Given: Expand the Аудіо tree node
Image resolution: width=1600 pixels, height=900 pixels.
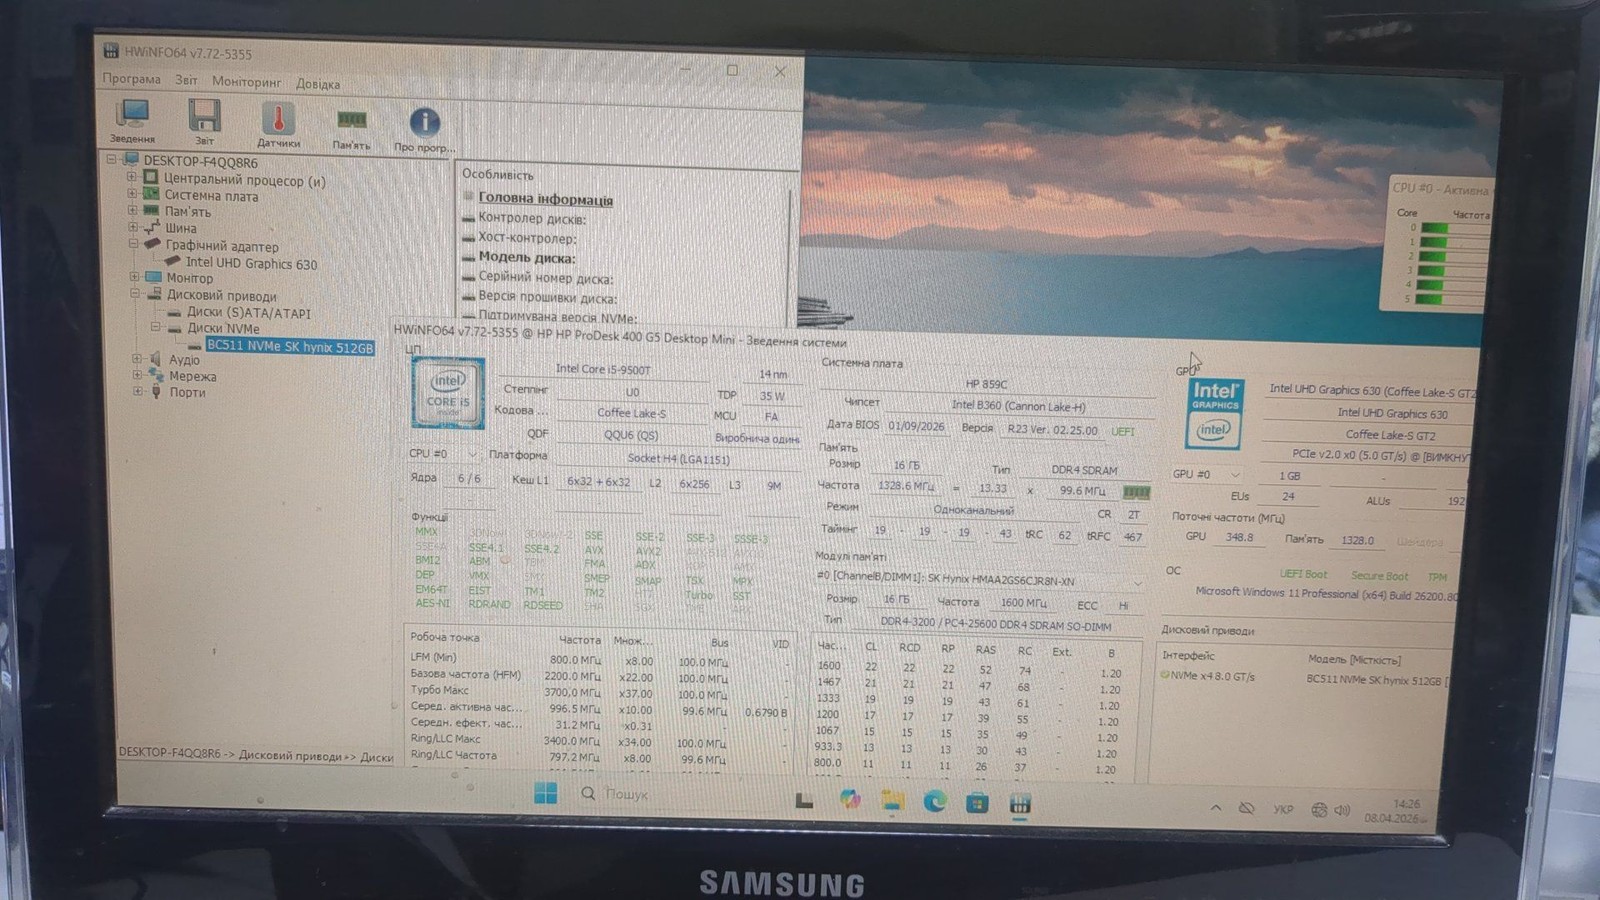Looking at the screenshot, I should pos(137,358).
